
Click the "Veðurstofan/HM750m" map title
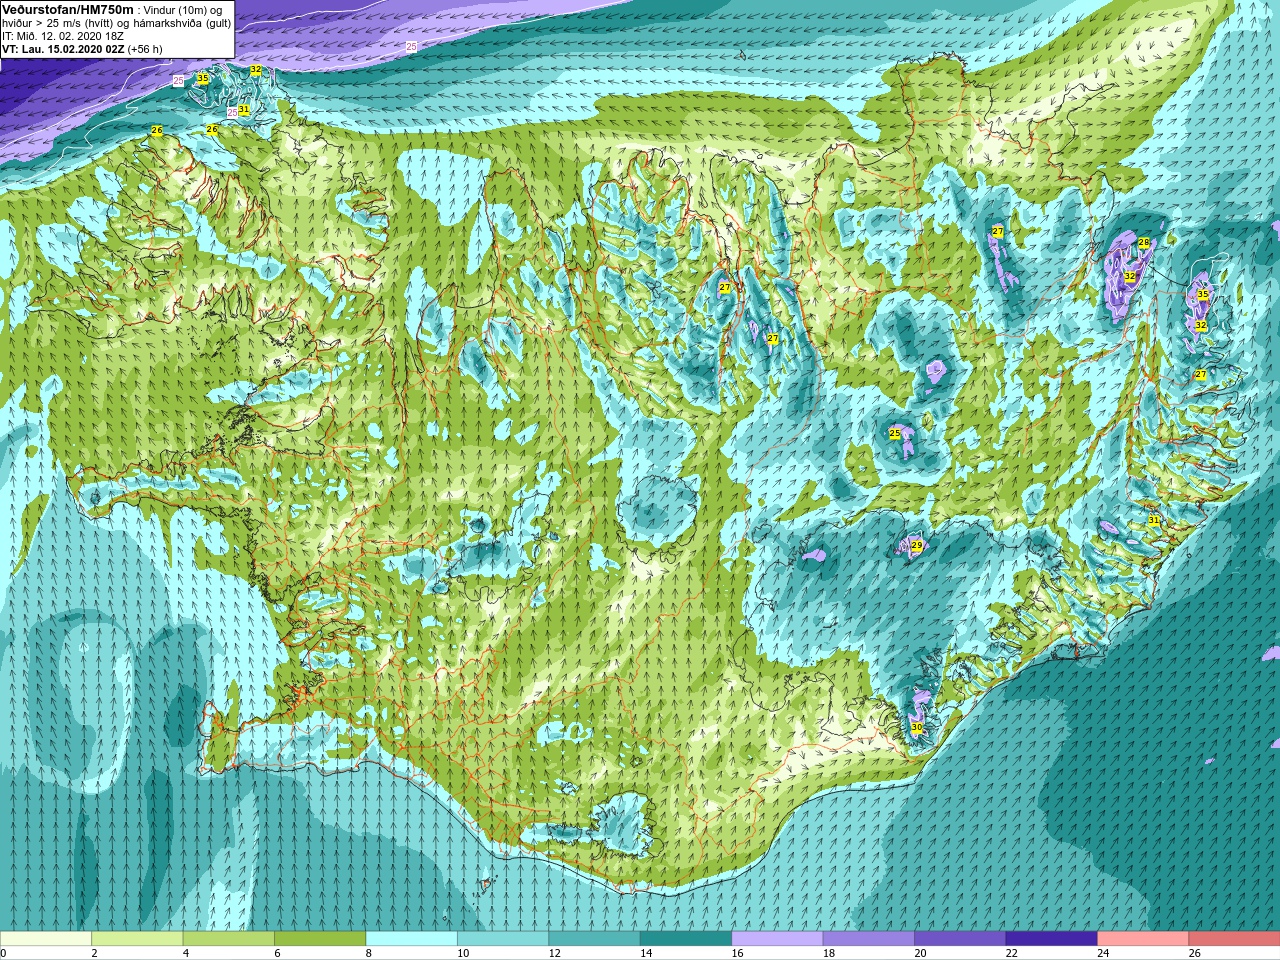click(x=67, y=8)
